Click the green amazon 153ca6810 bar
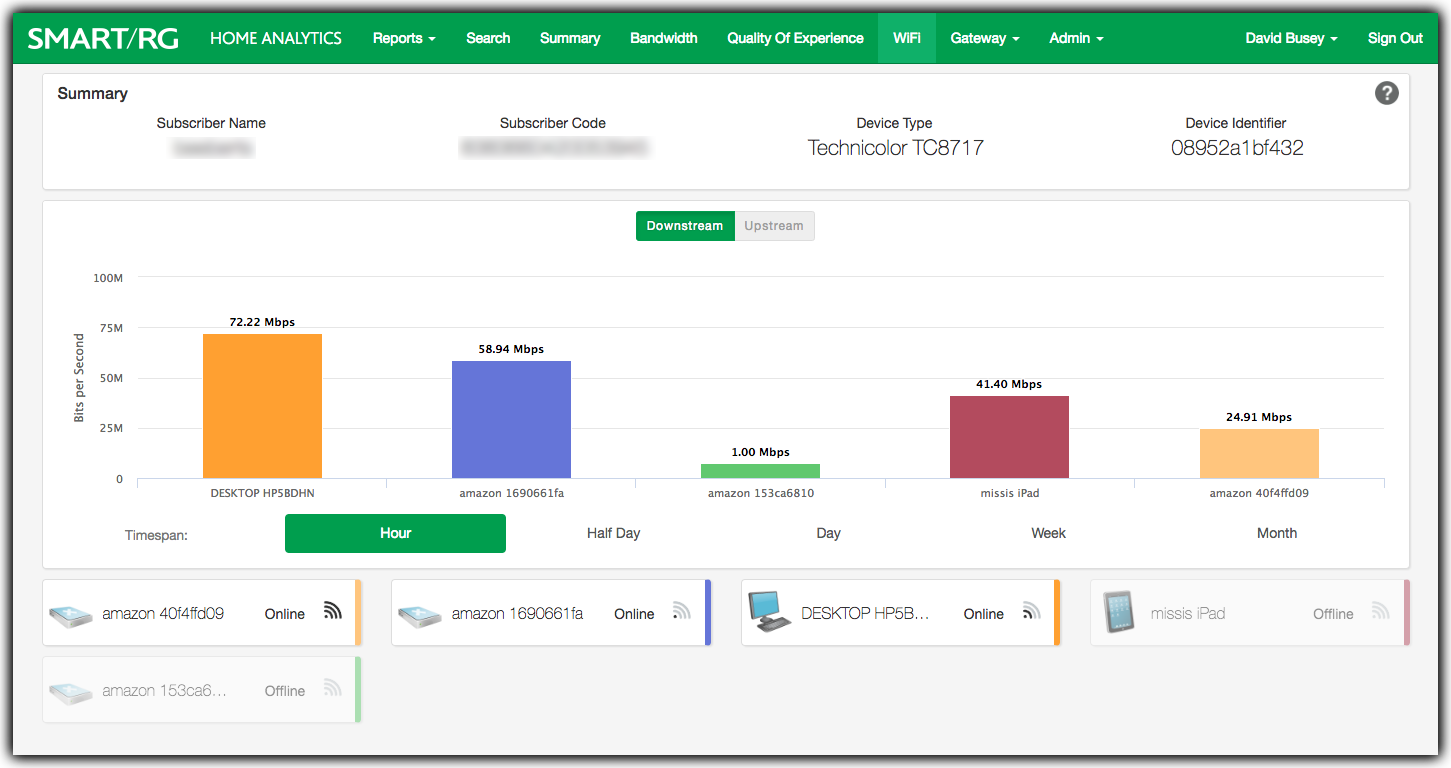 pos(760,471)
